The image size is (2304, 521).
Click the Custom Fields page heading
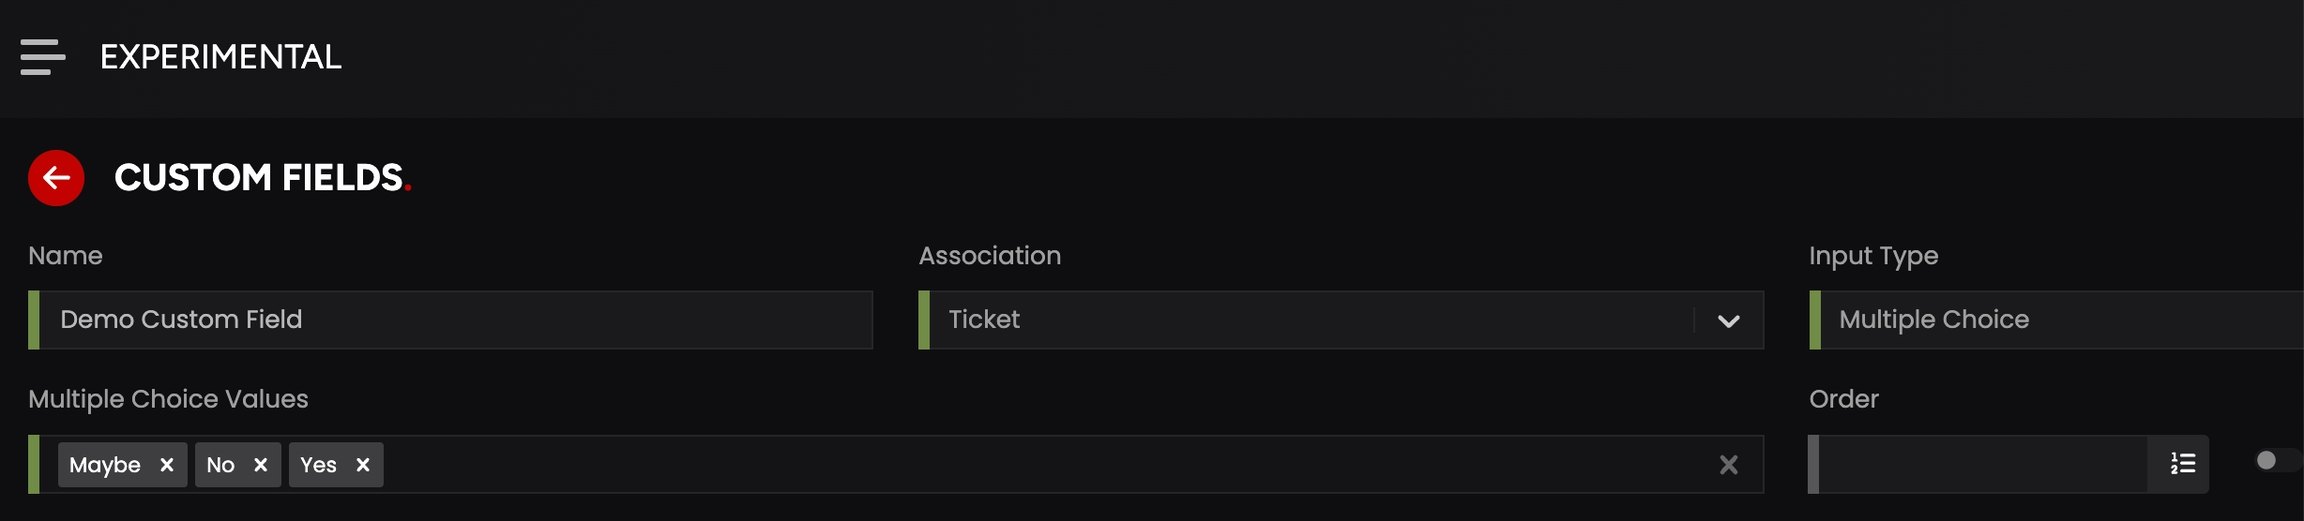[259, 178]
